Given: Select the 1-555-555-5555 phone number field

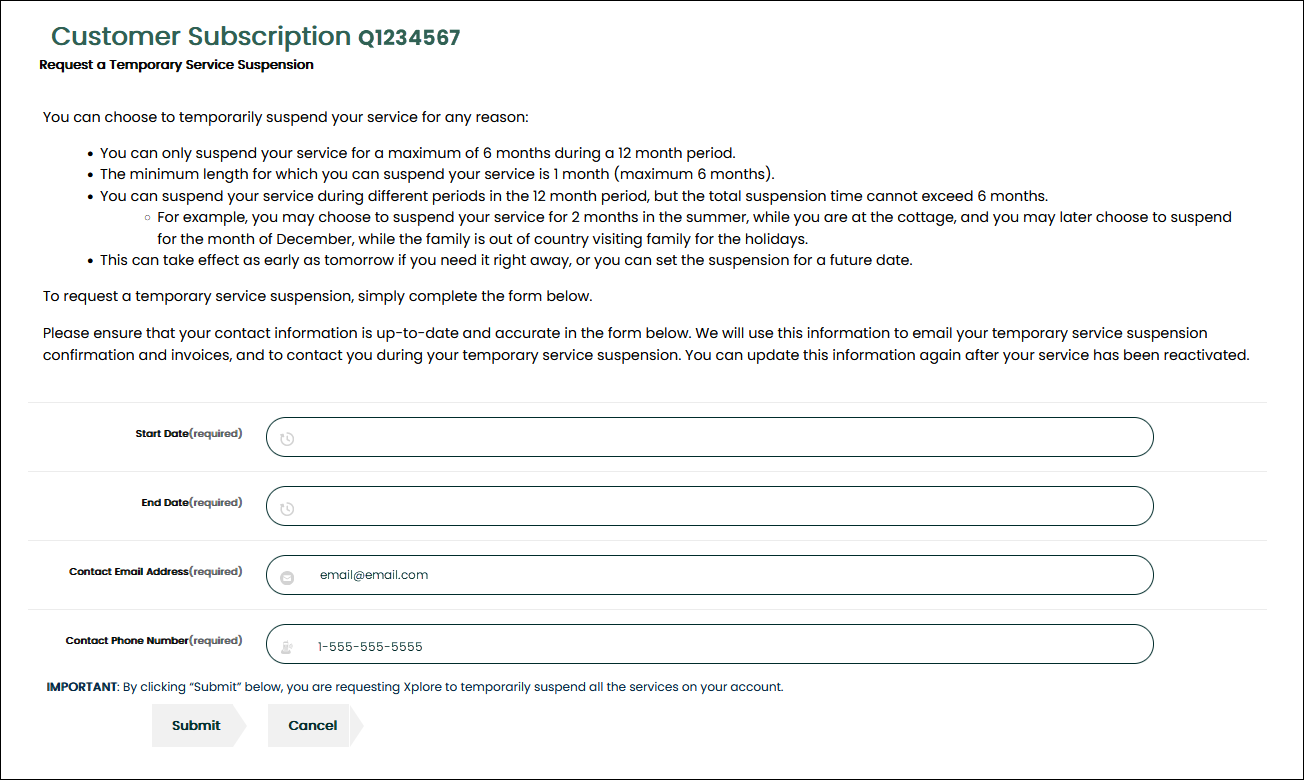Looking at the screenshot, I should coord(710,644).
